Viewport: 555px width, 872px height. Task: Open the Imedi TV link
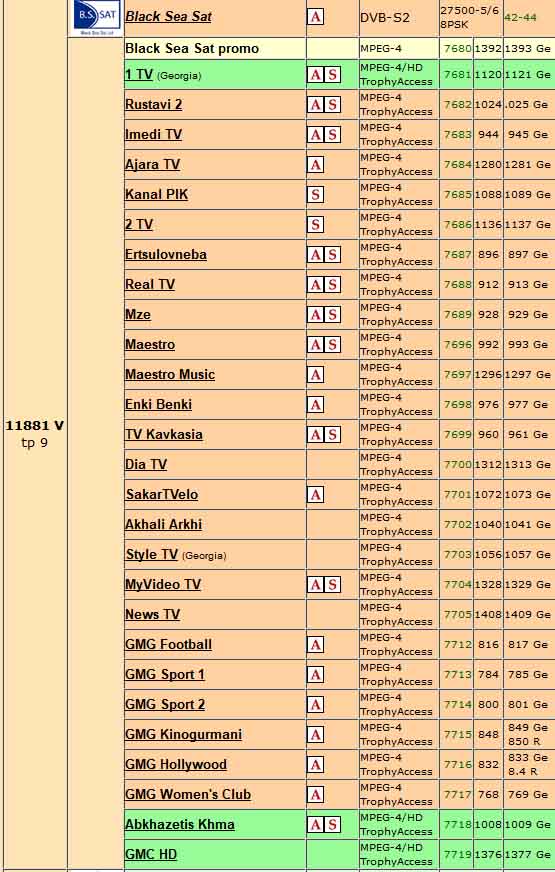[153, 135]
